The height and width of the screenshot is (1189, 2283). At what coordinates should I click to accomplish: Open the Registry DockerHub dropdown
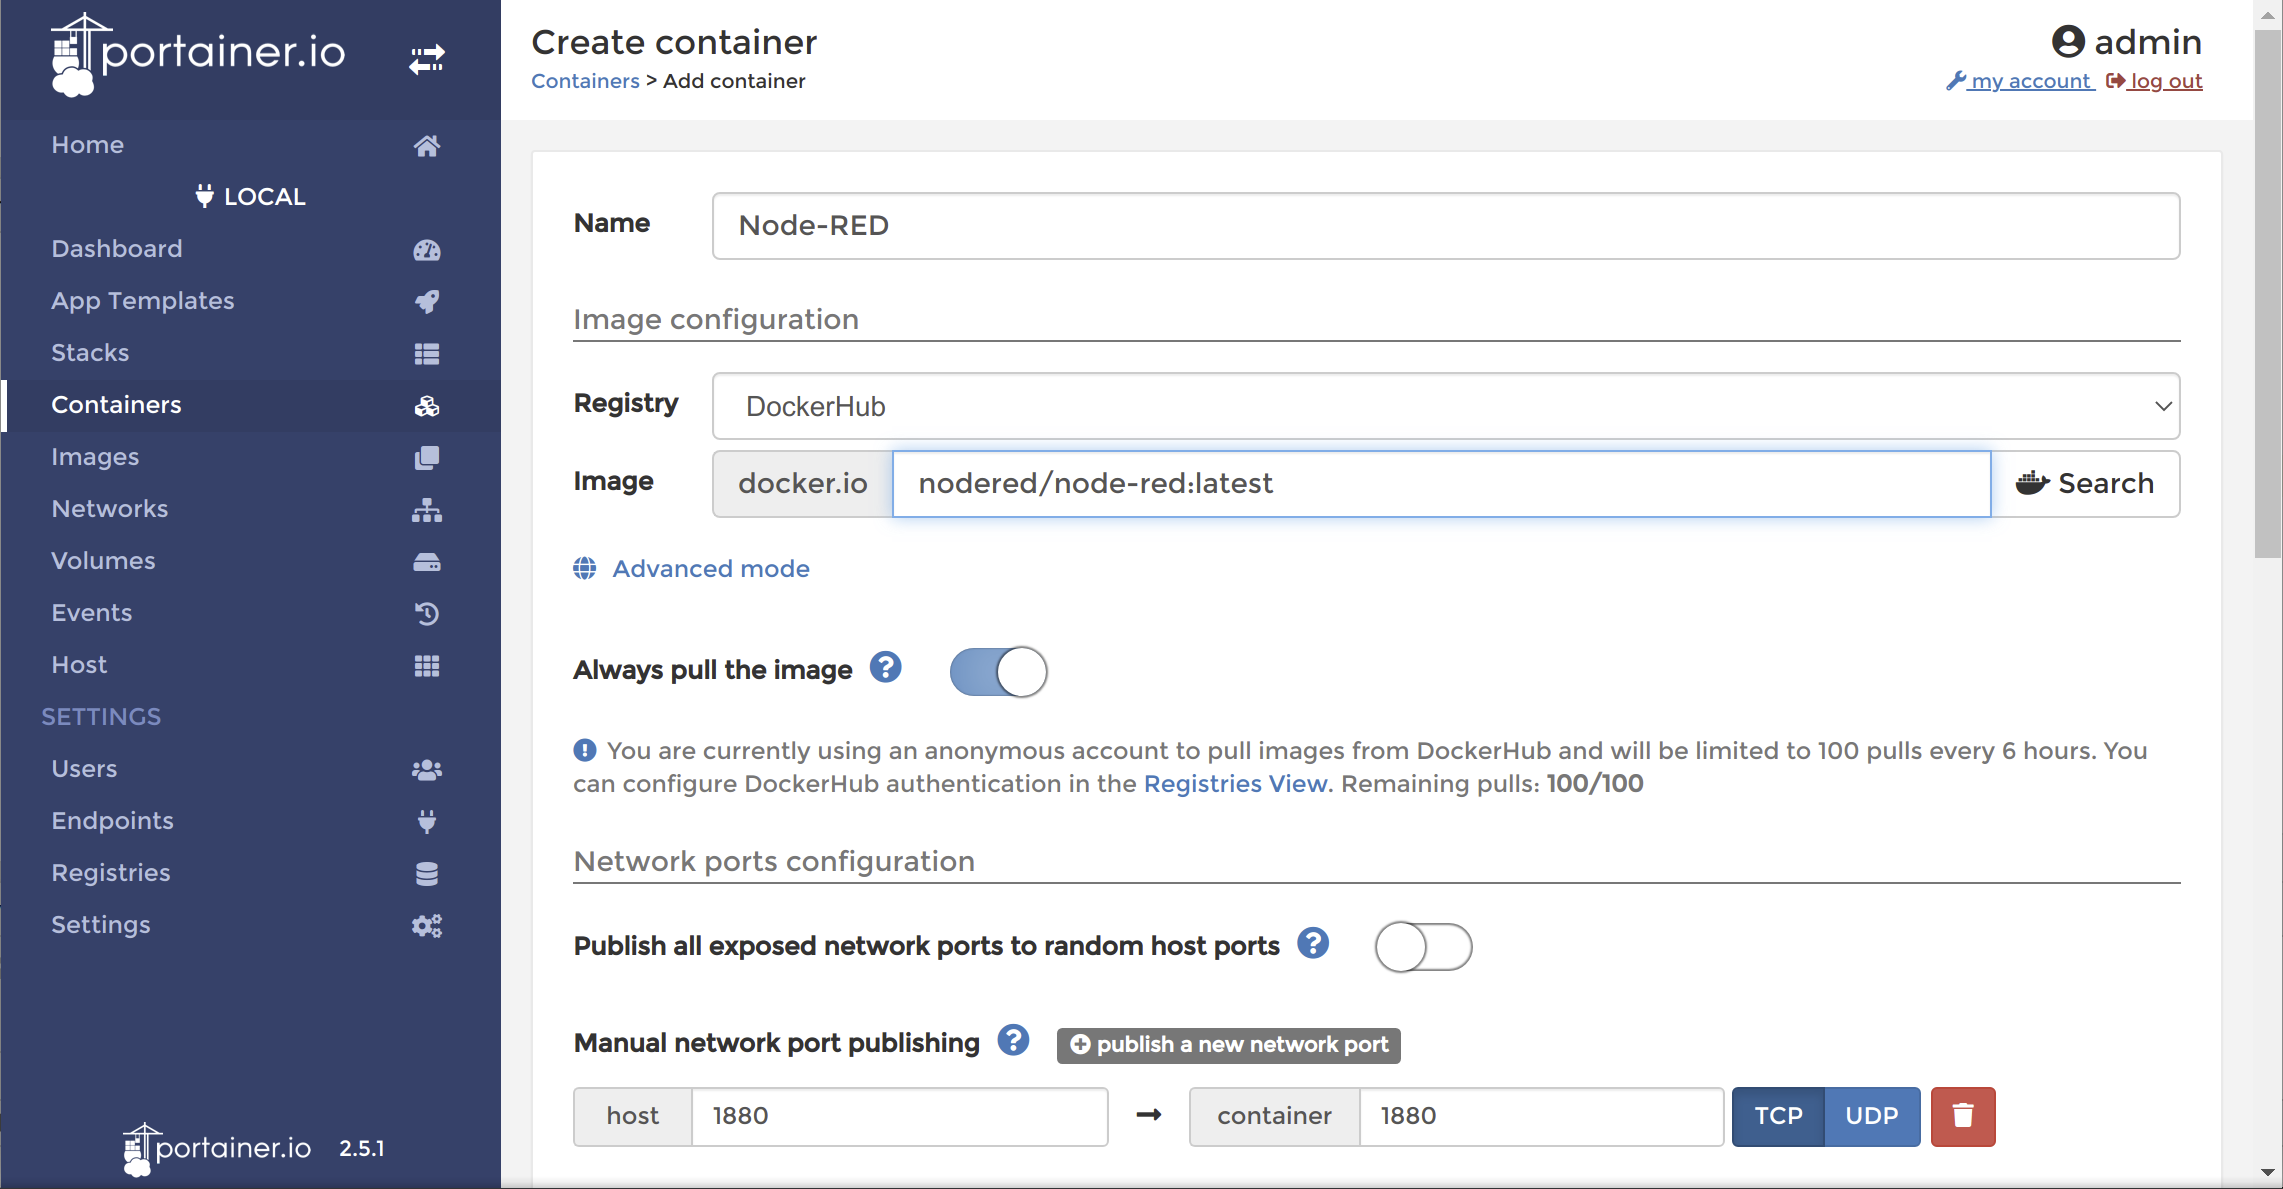(1445, 406)
